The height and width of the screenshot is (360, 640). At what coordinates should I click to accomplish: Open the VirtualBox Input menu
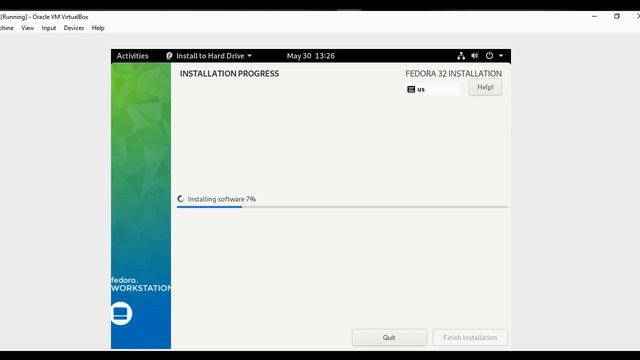49,28
